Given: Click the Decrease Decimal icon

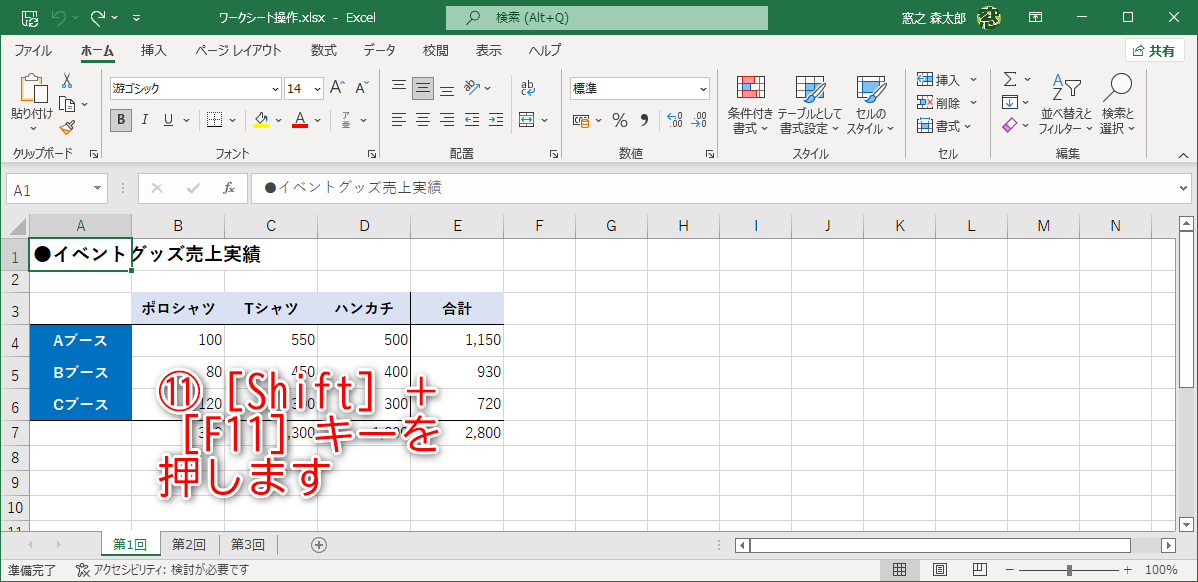Looking at the screenshot, I should 699,120.
